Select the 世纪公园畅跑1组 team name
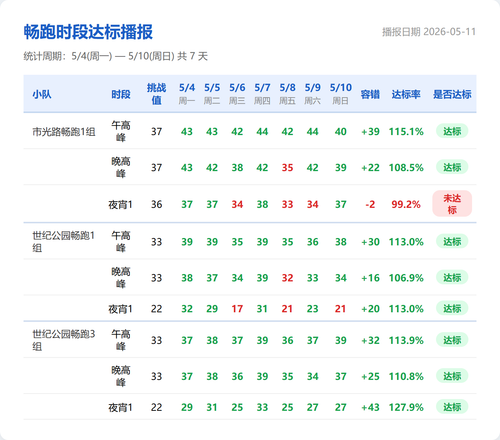 tap(64, 242)
